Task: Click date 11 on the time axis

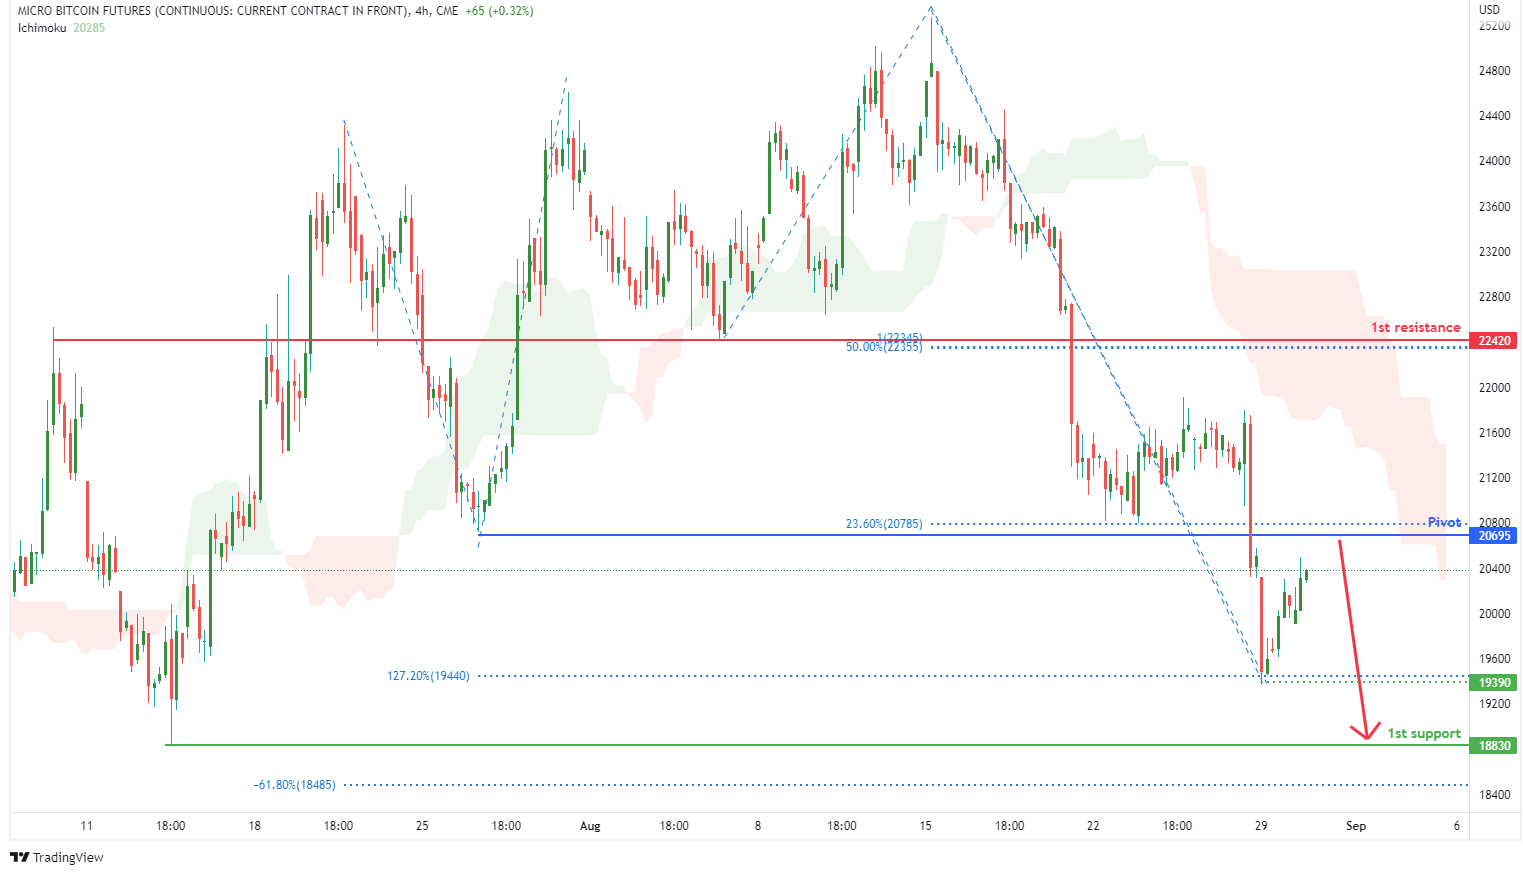Action: tap(87, 826)
